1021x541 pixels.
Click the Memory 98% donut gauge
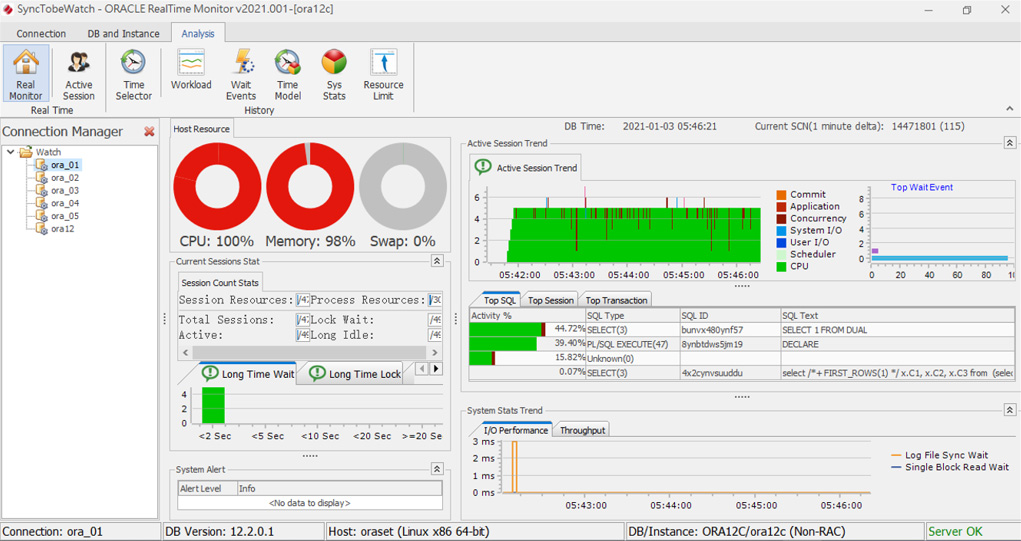(310, 187)
